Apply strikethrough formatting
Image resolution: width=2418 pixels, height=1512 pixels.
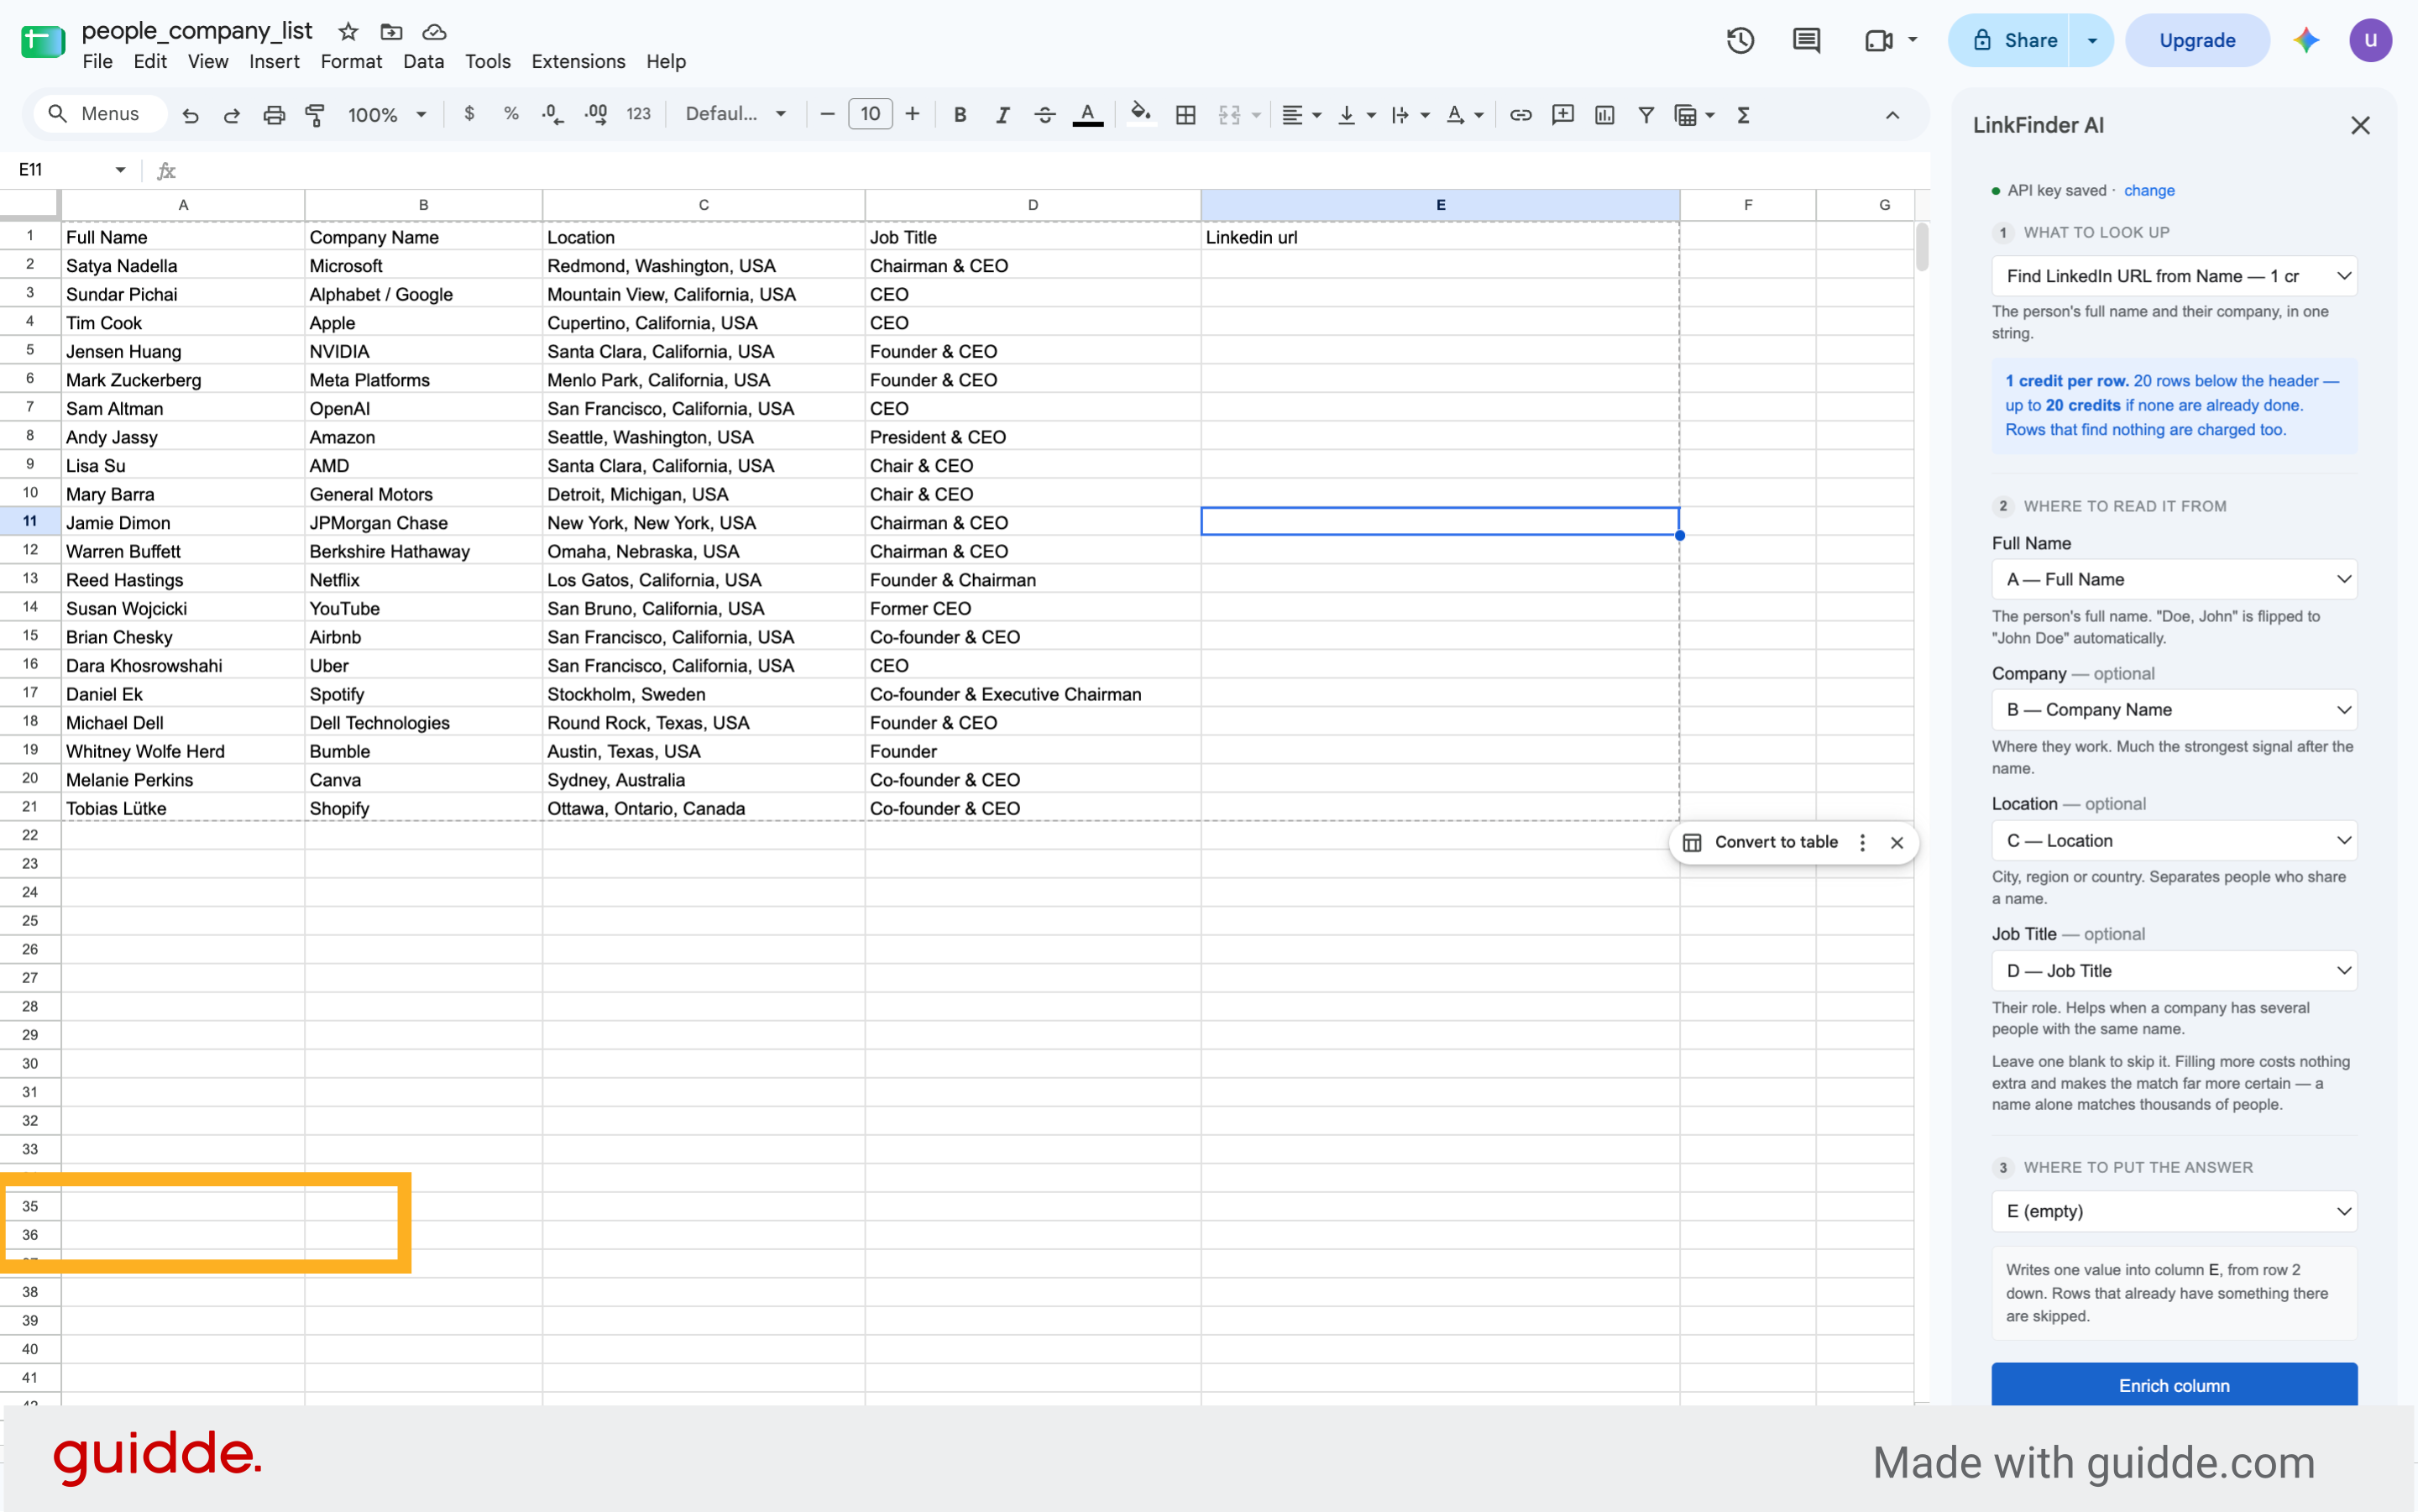[1045, 115]
